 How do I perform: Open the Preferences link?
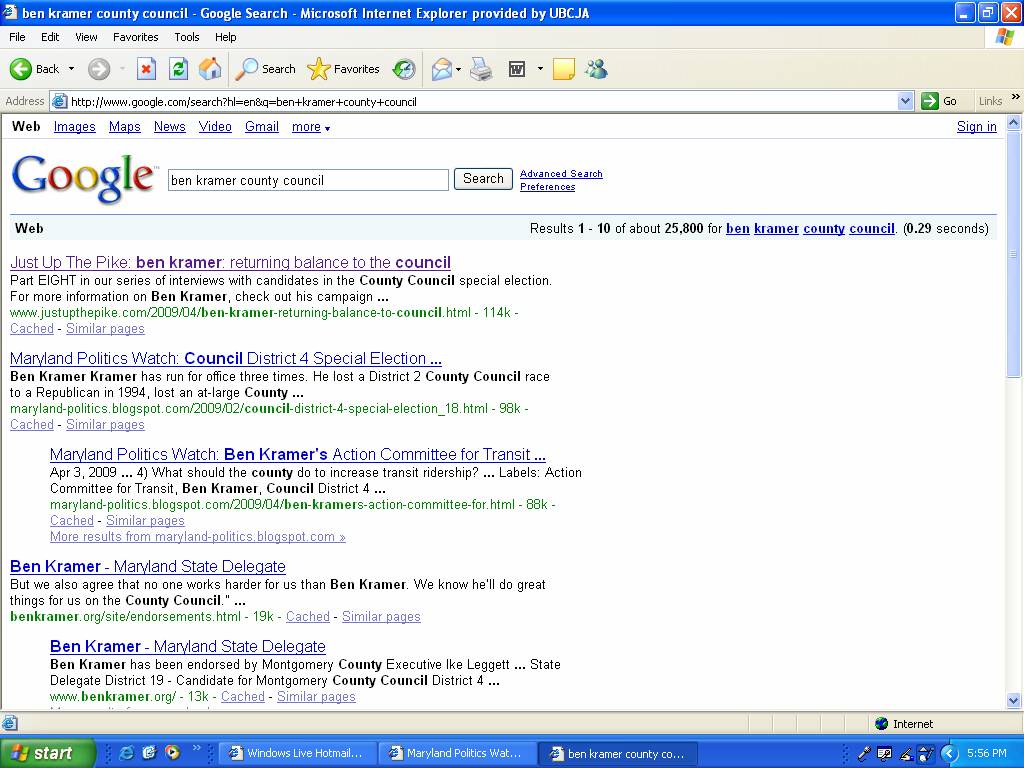547,187
